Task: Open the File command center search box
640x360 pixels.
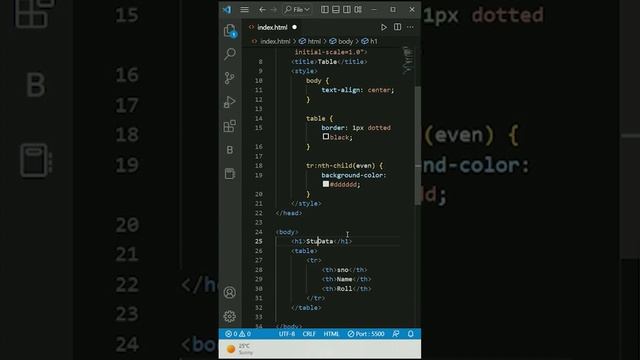Action: pyautogui.click(x=297, y=9)
